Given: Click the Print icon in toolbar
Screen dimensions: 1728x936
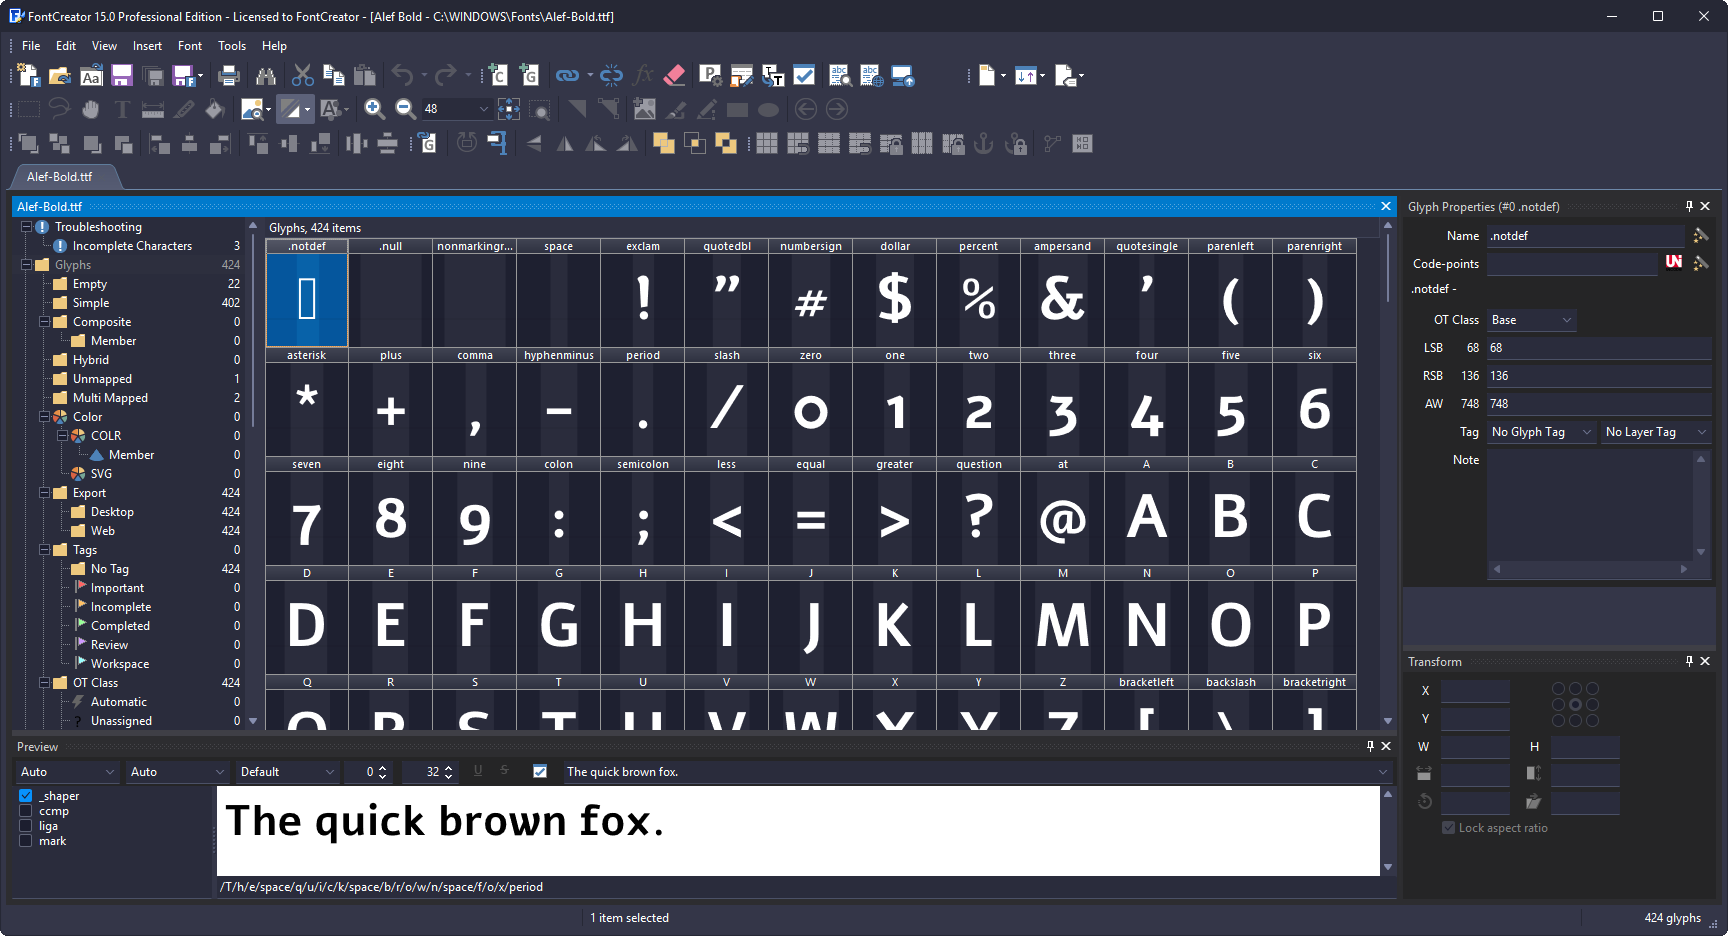Looking at the screenshot, I should point(229,76).
